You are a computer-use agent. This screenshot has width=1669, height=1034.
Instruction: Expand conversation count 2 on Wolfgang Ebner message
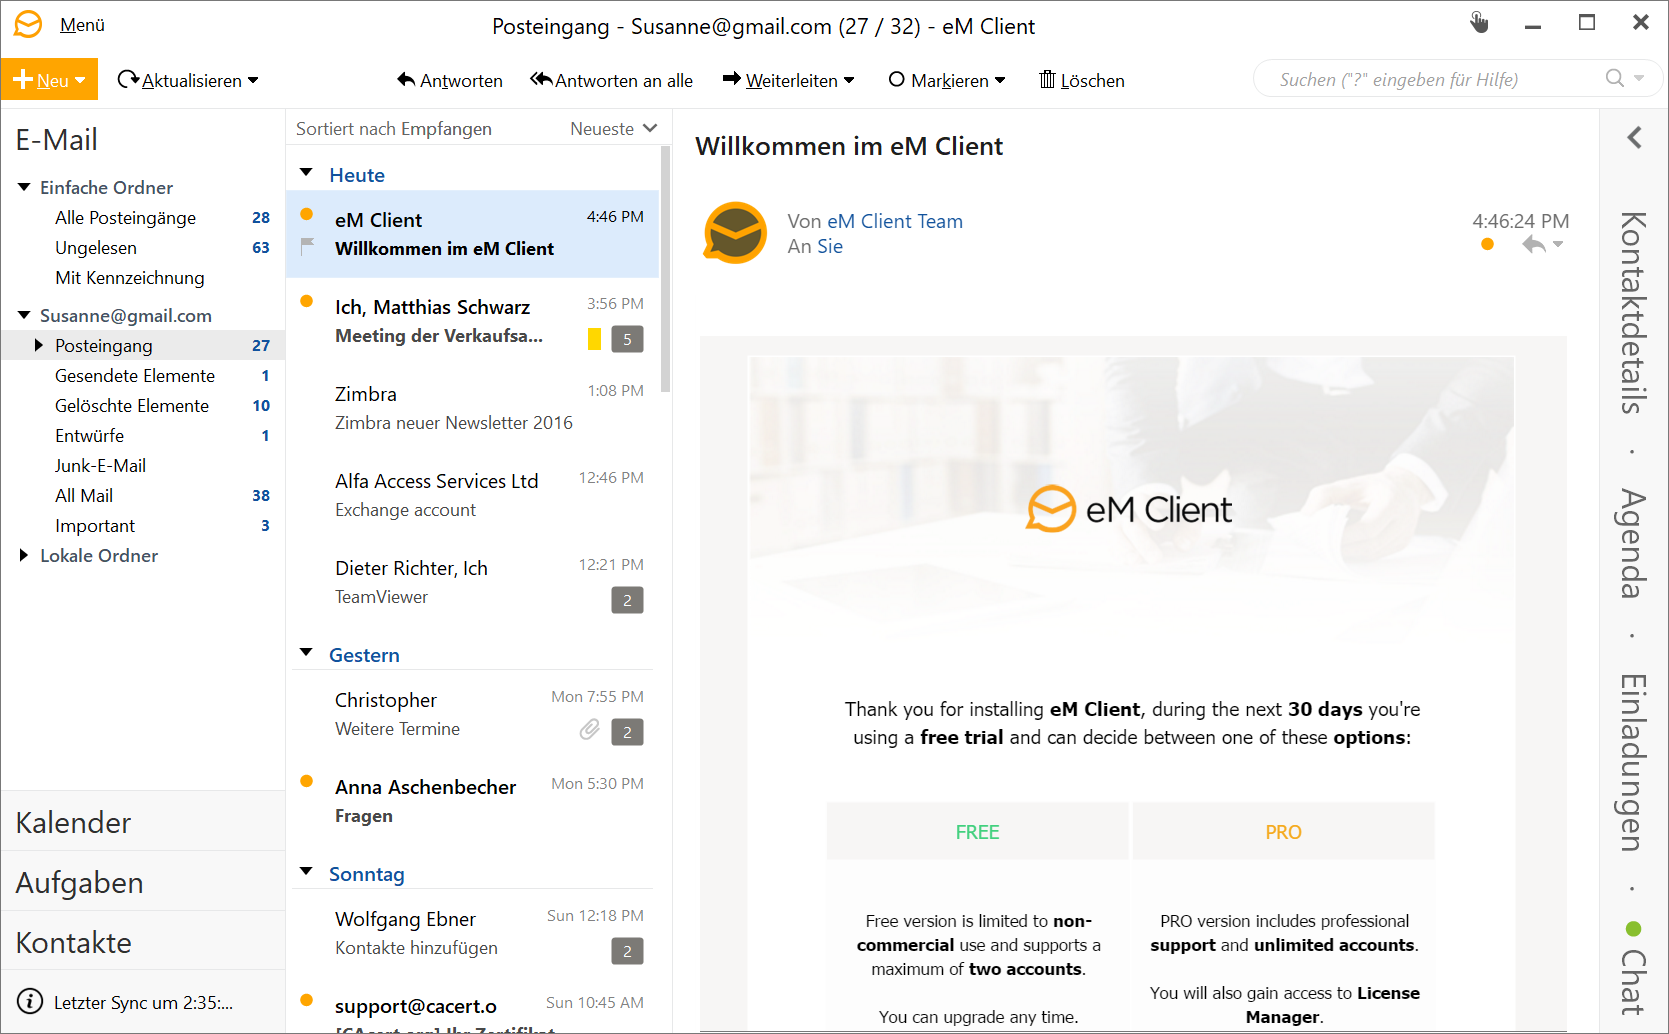(627, 951)
